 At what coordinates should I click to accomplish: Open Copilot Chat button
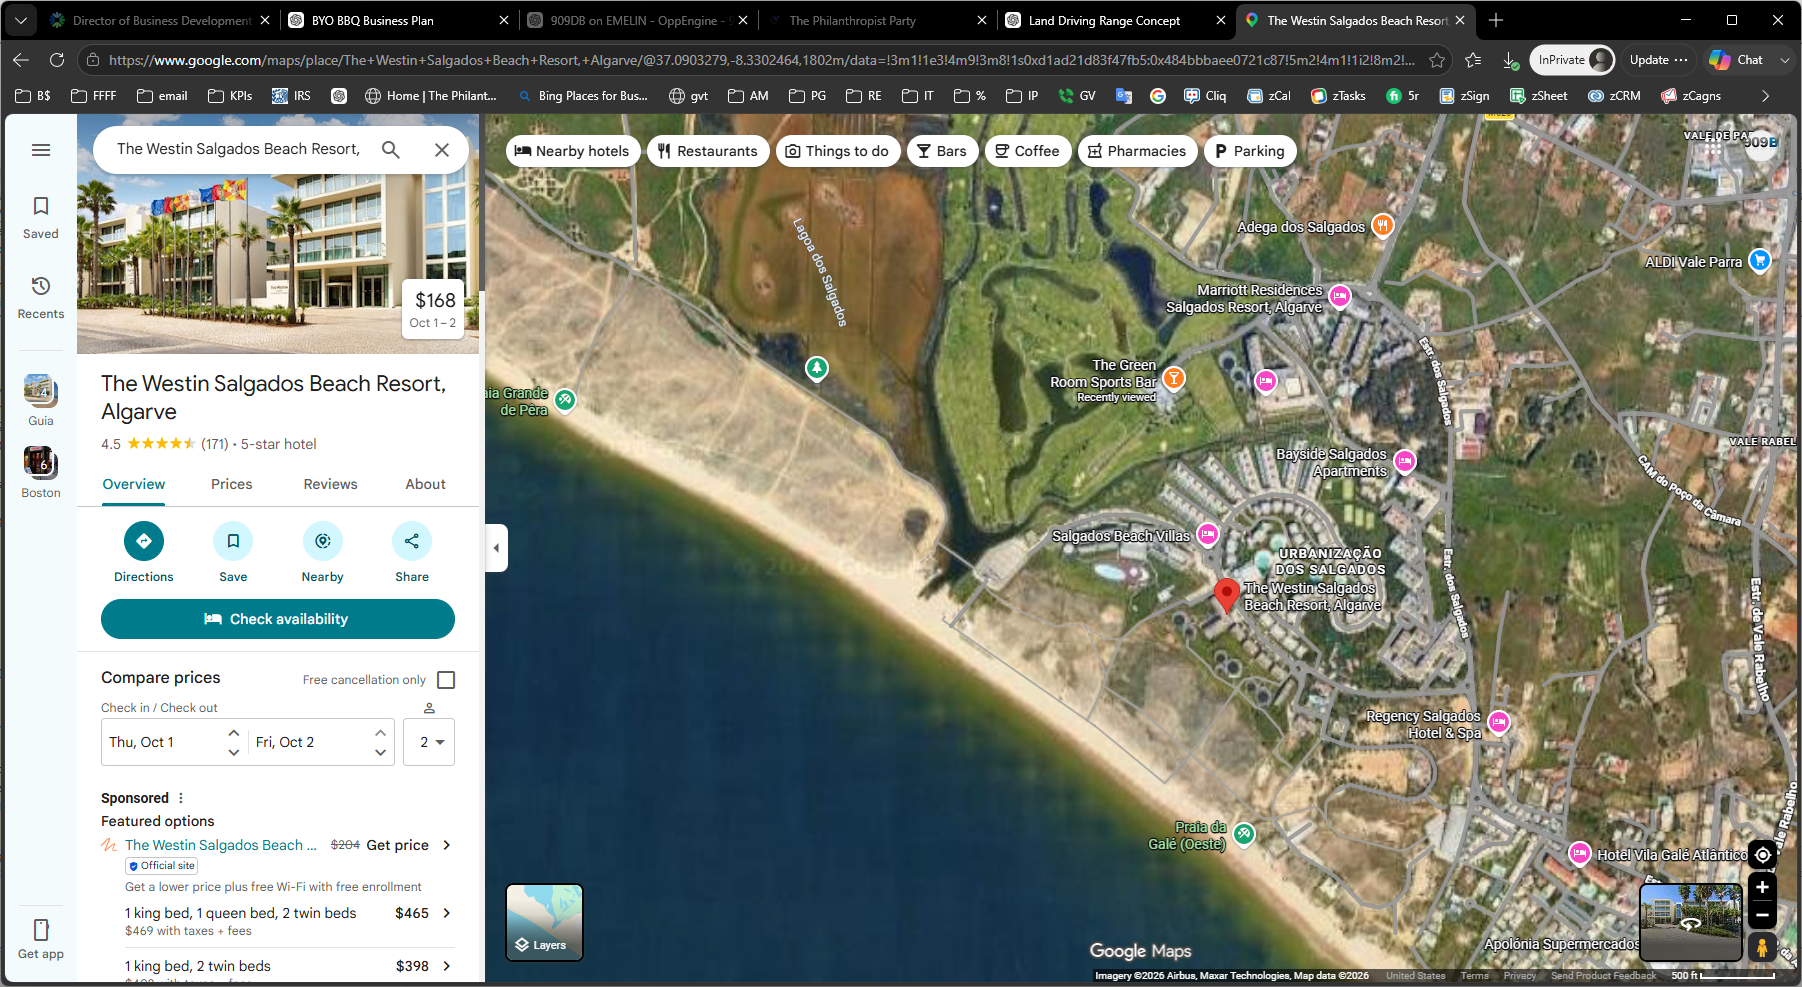pyautogui.click(x=1738, y=60)
